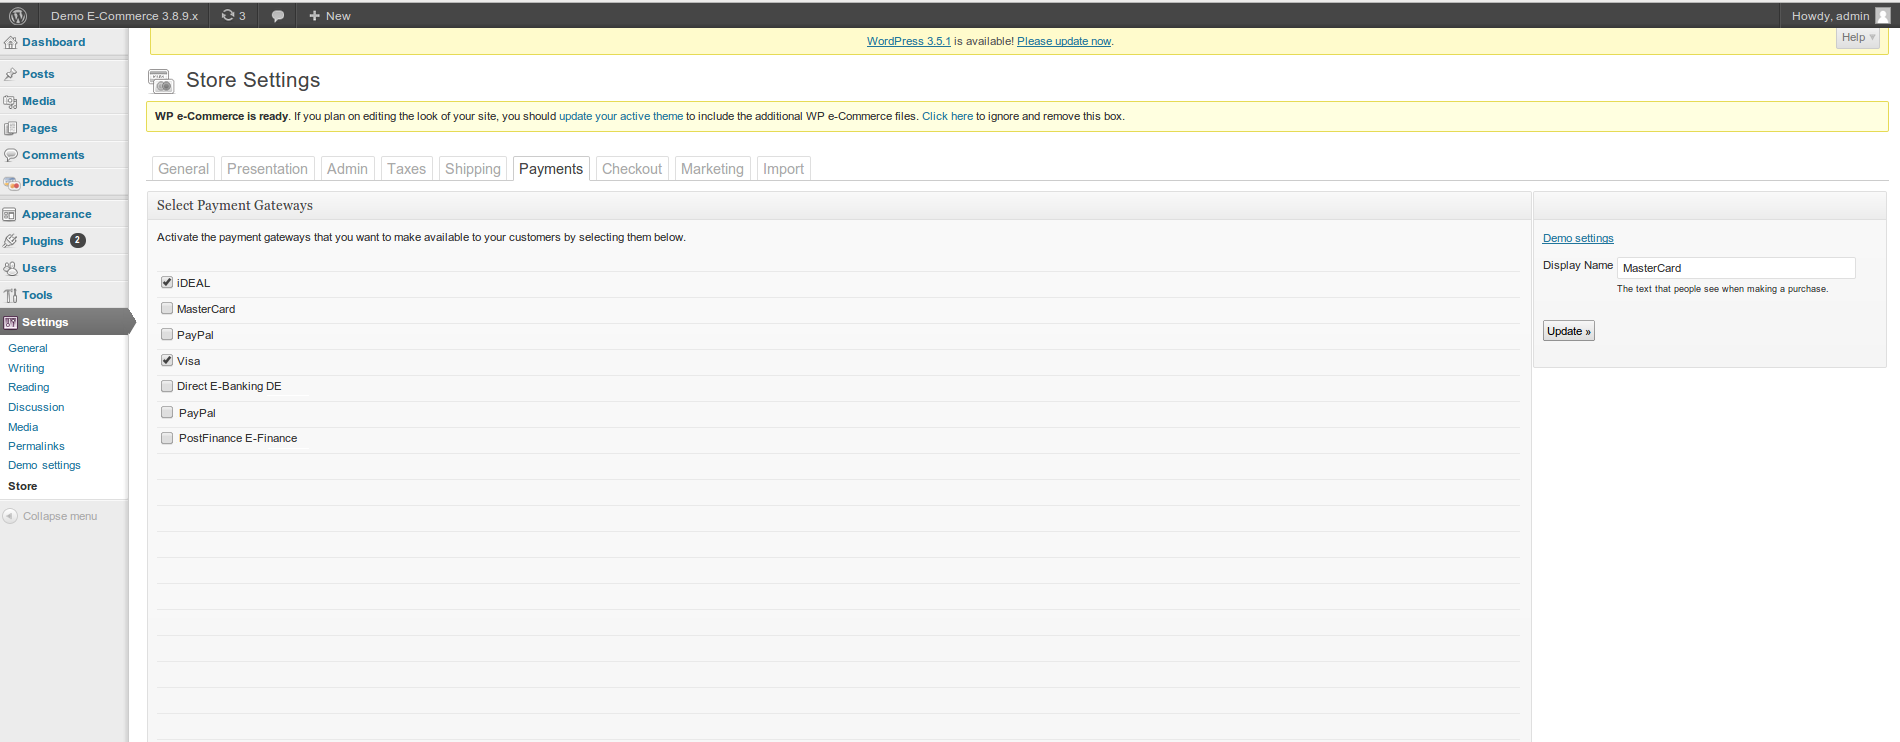Open the comments bubble icon
This screenshot has height=742, width=1900.
tap(278, 16)
